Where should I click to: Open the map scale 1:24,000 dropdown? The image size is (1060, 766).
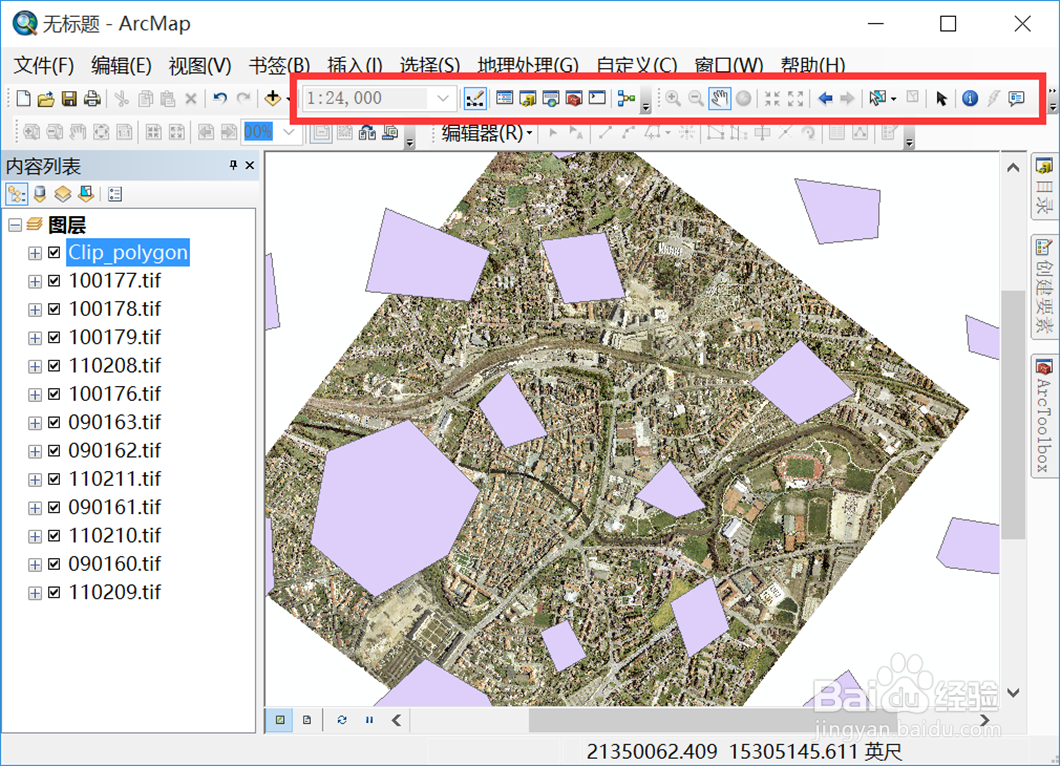click(x=443, y=99)
